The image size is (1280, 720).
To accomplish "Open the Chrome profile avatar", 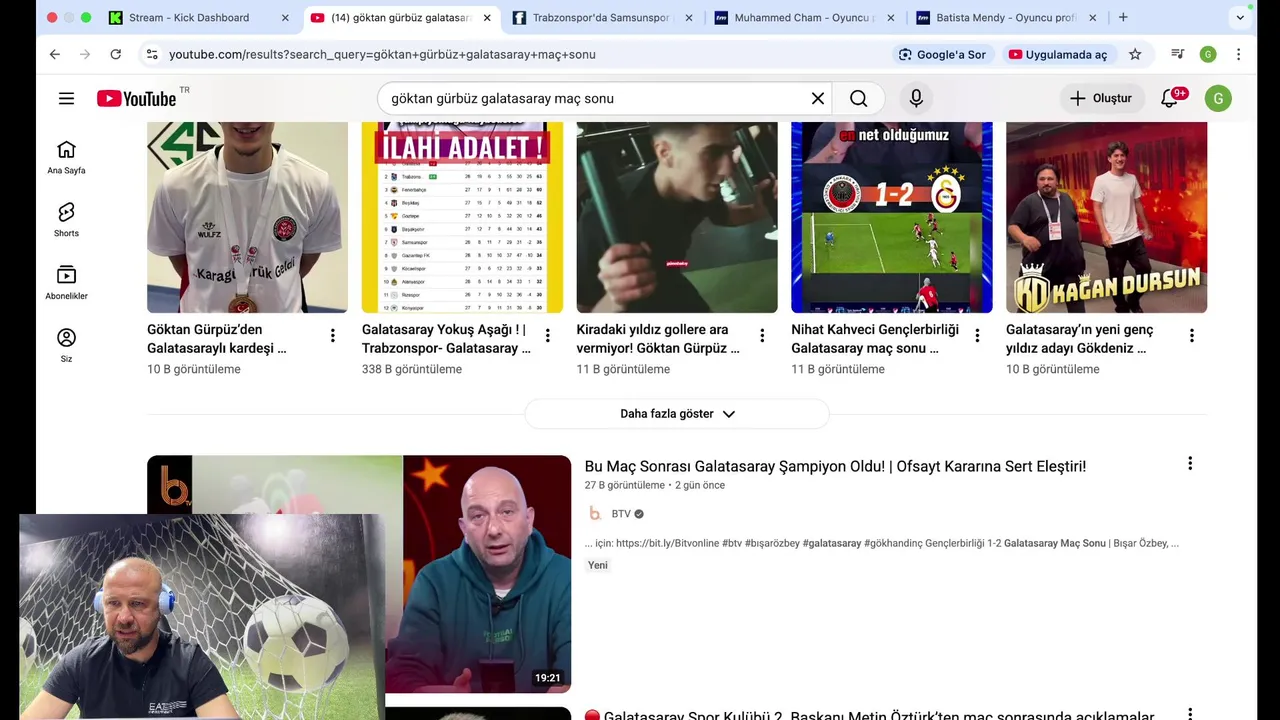I will [1208, 54].
